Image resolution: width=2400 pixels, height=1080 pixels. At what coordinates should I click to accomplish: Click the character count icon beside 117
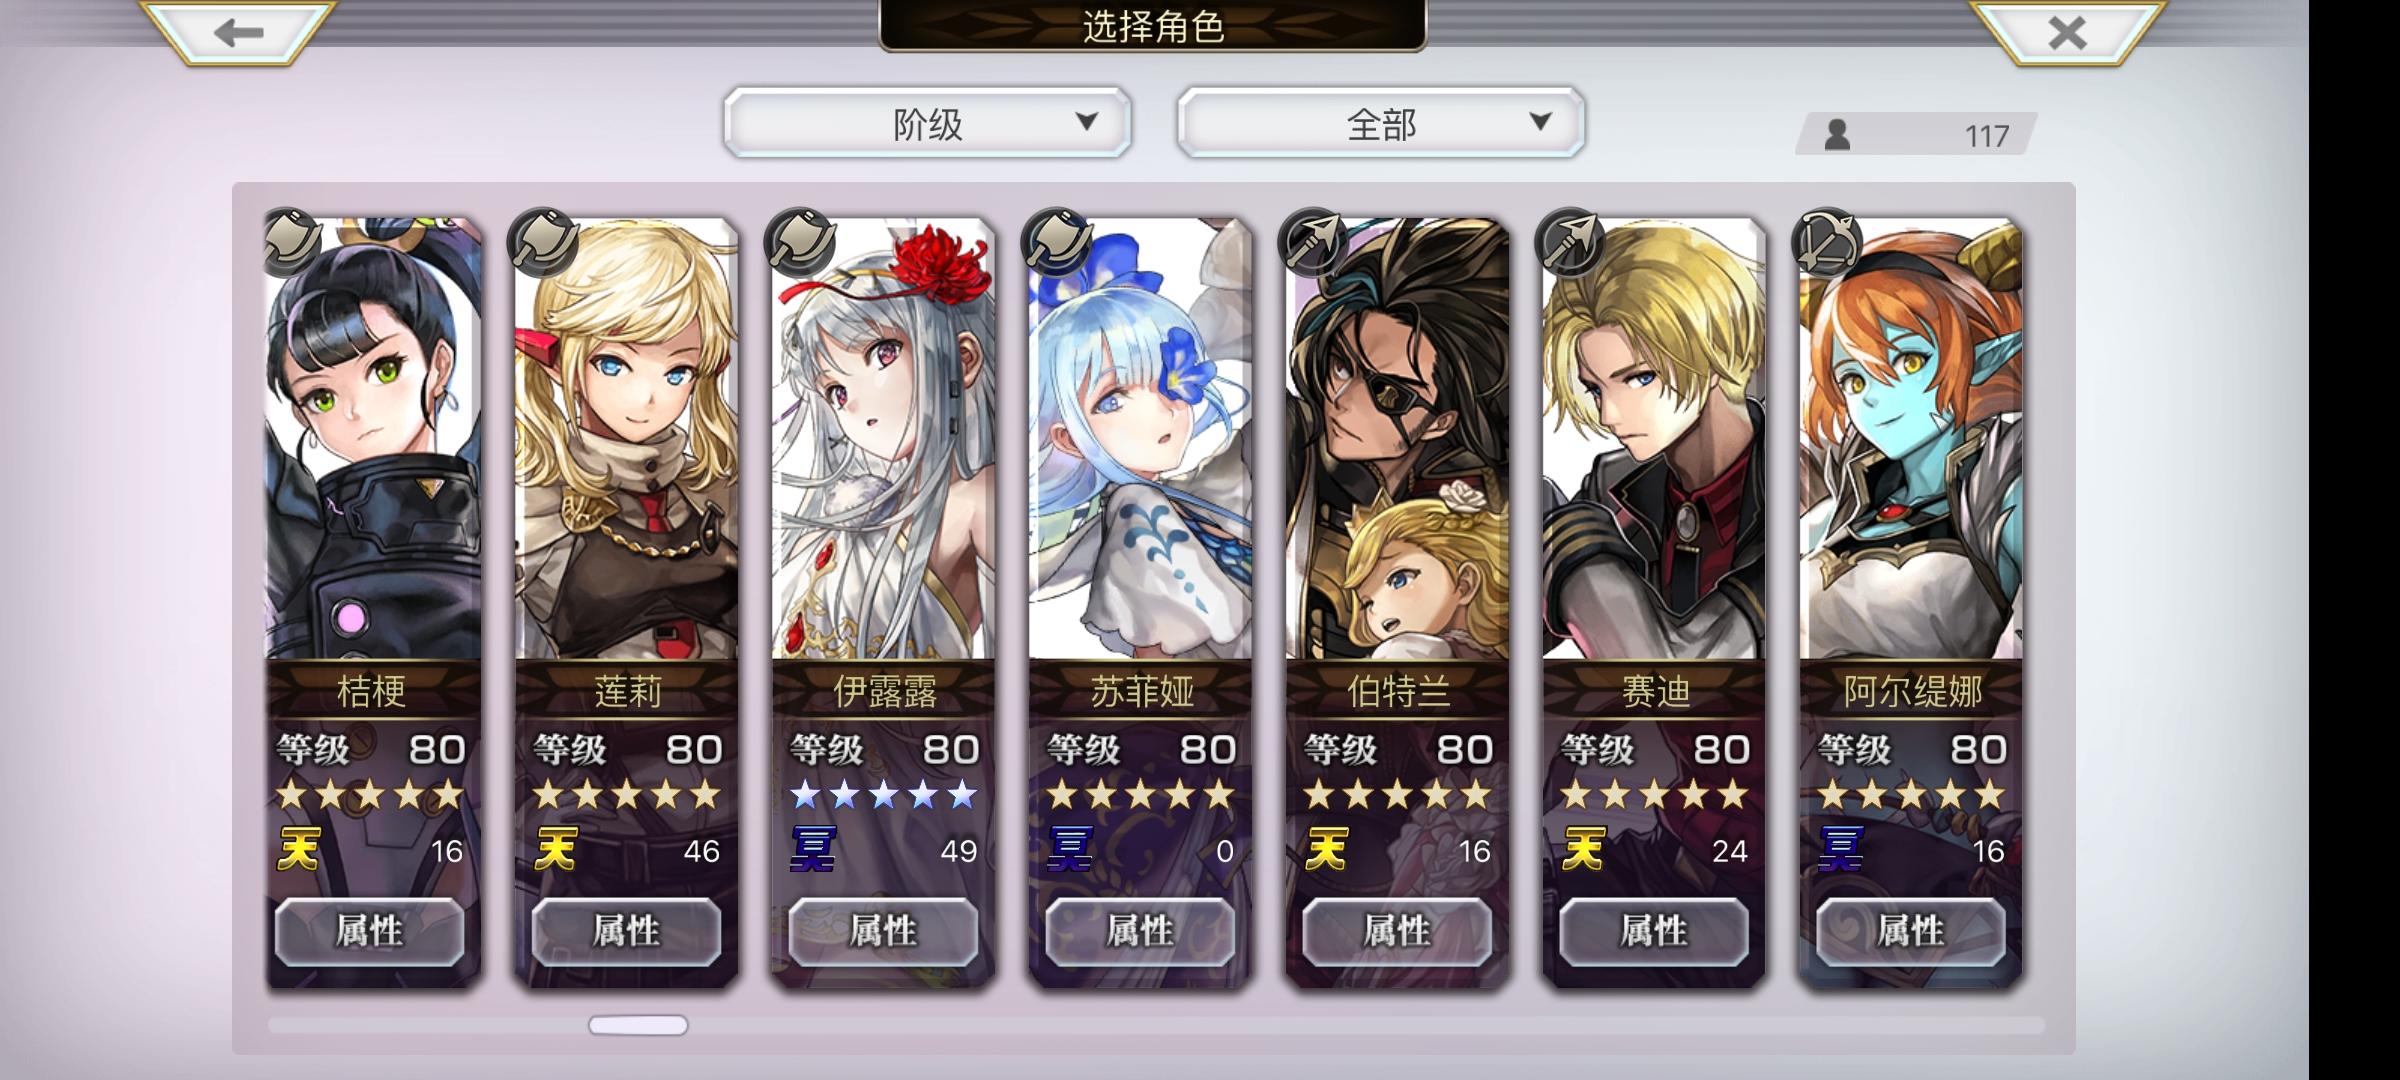pyautogui.click(x=1837, y=135)
